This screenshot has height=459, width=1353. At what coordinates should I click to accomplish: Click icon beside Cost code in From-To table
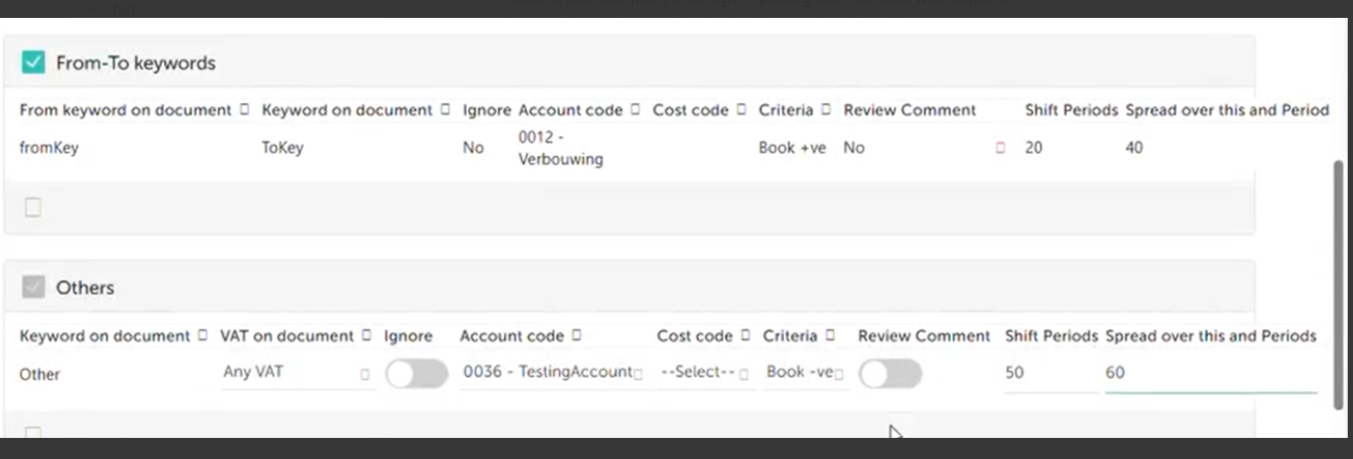pyautogui.click(x=741, y=110)
